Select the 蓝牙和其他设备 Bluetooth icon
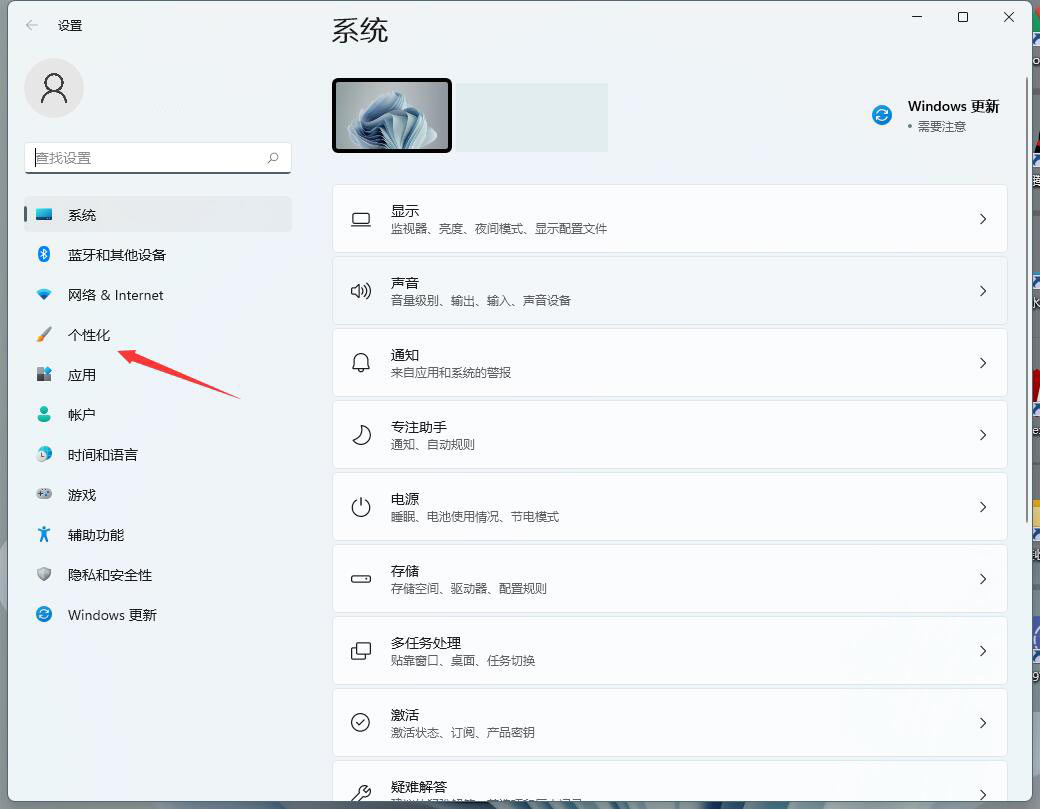This screenshot has height=809, width=1040. [x=44, y=254]
